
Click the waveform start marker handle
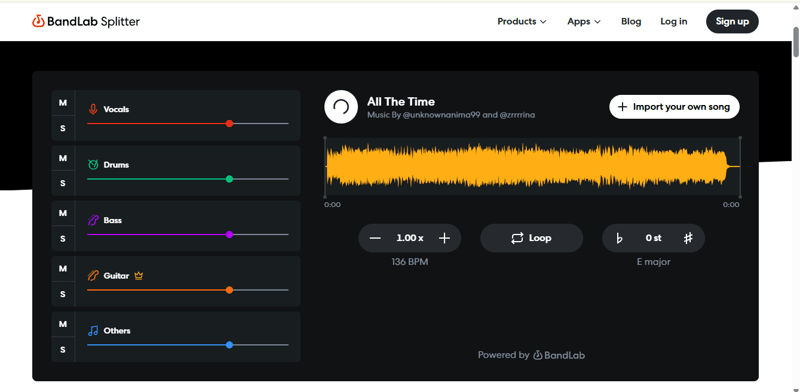(x=325, y=167)
